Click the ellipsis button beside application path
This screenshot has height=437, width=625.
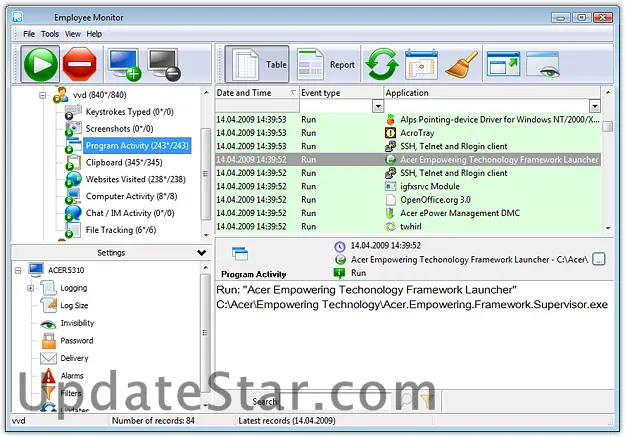(x=598, y=259)
